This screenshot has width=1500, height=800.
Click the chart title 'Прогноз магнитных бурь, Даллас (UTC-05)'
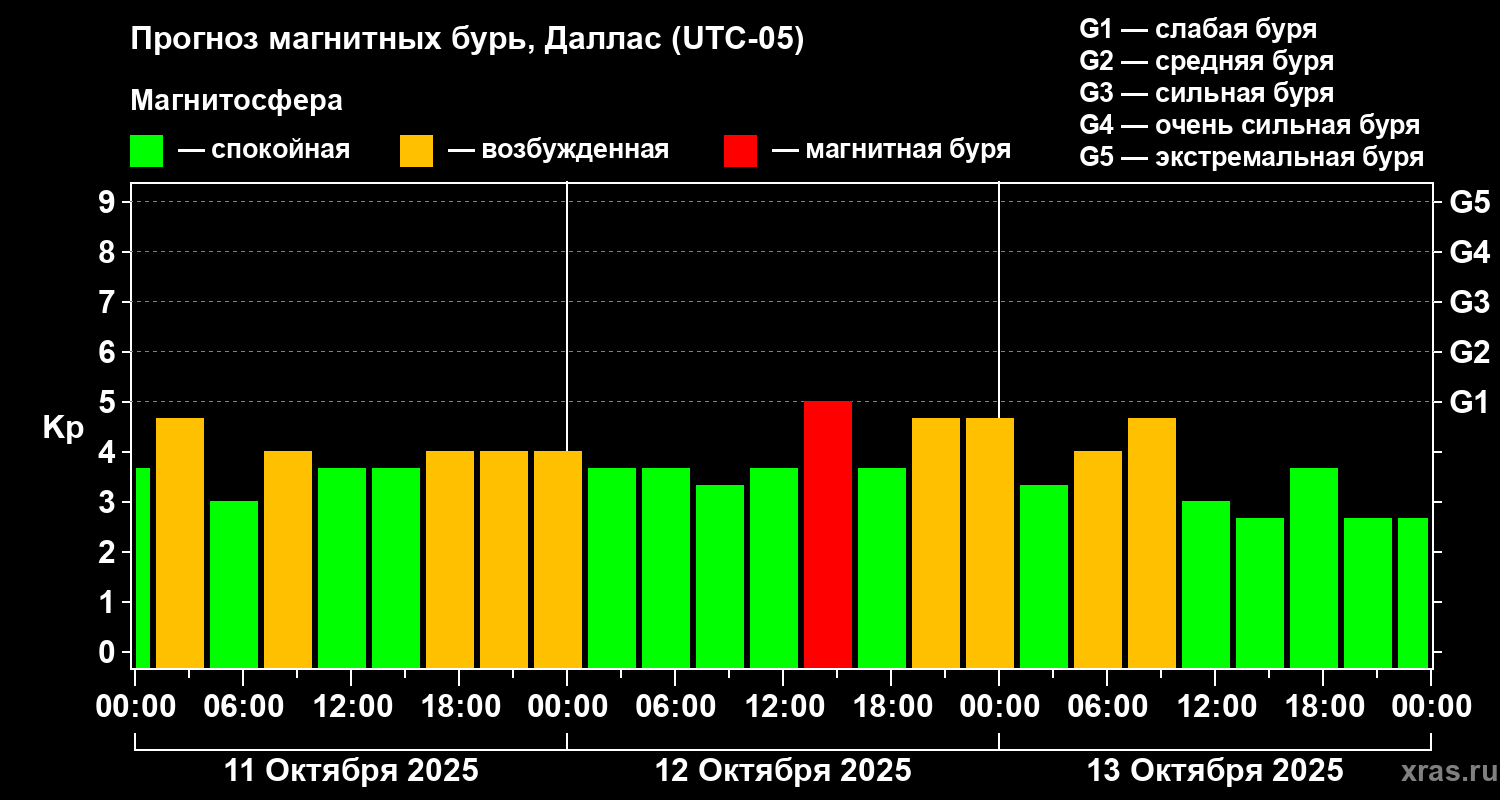pyautogui.click(x=467, y=41)
